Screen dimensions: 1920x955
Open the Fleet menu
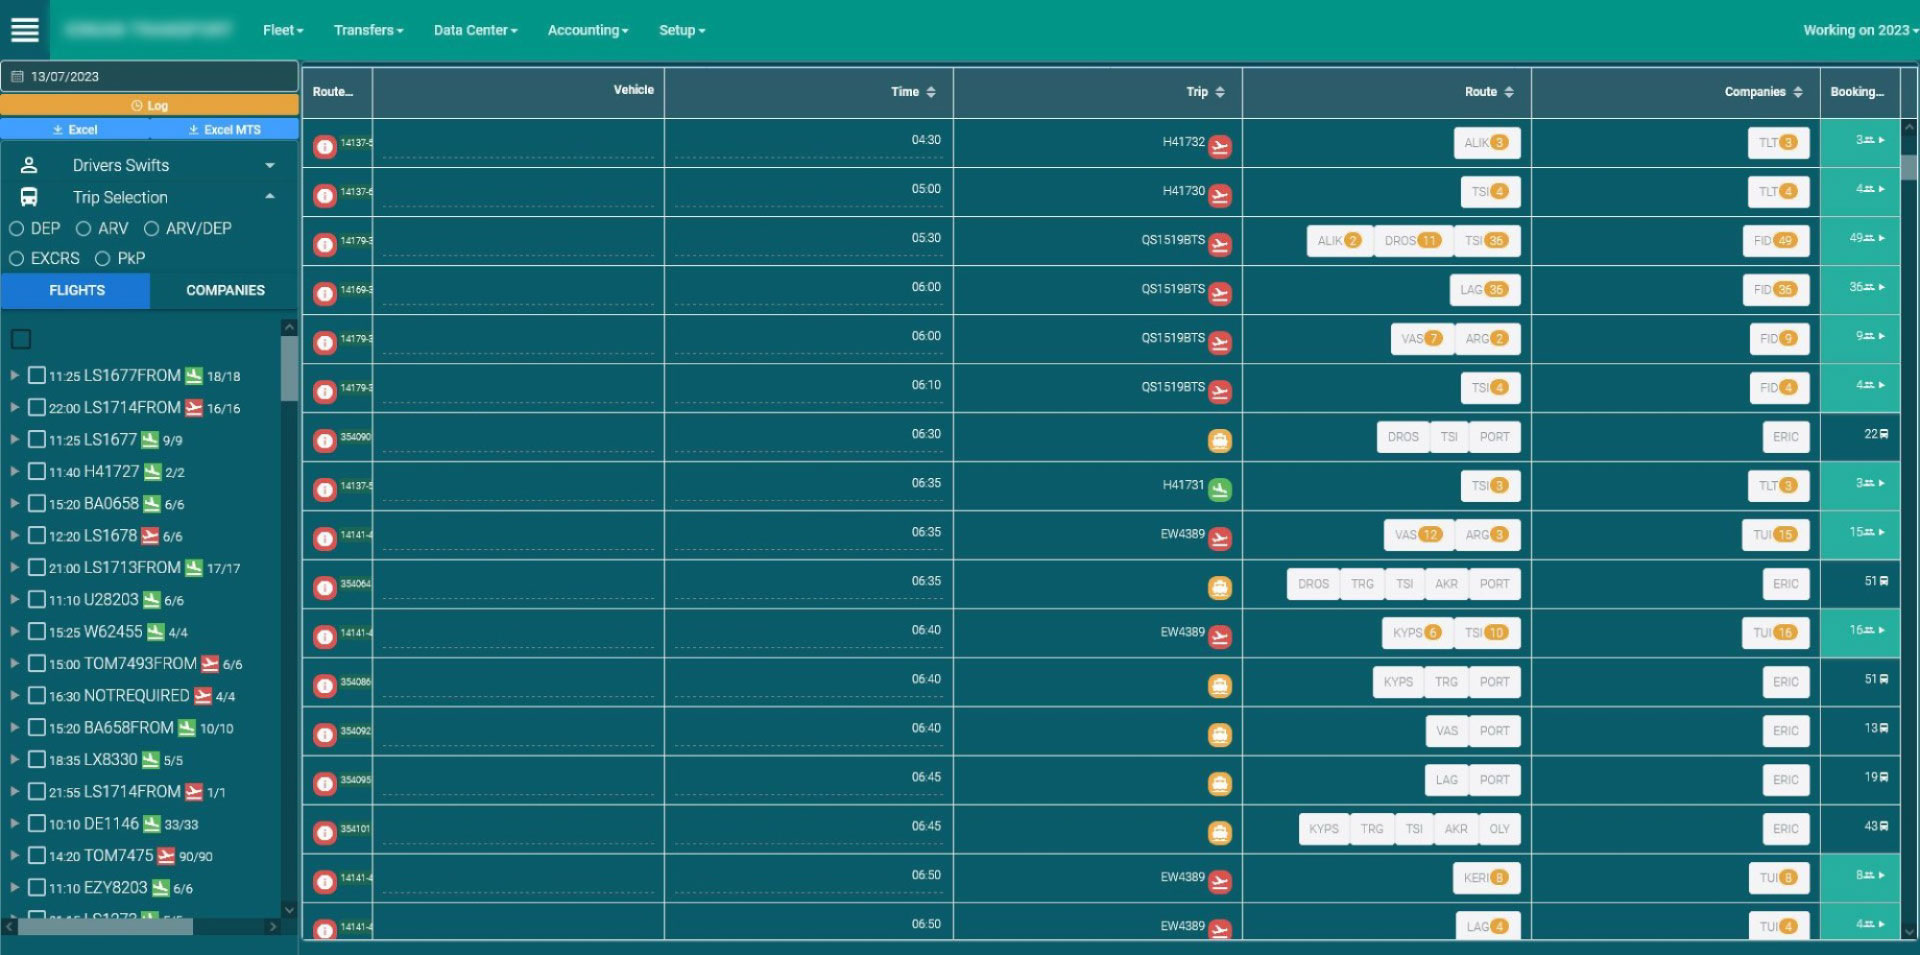tap(283, 30)
